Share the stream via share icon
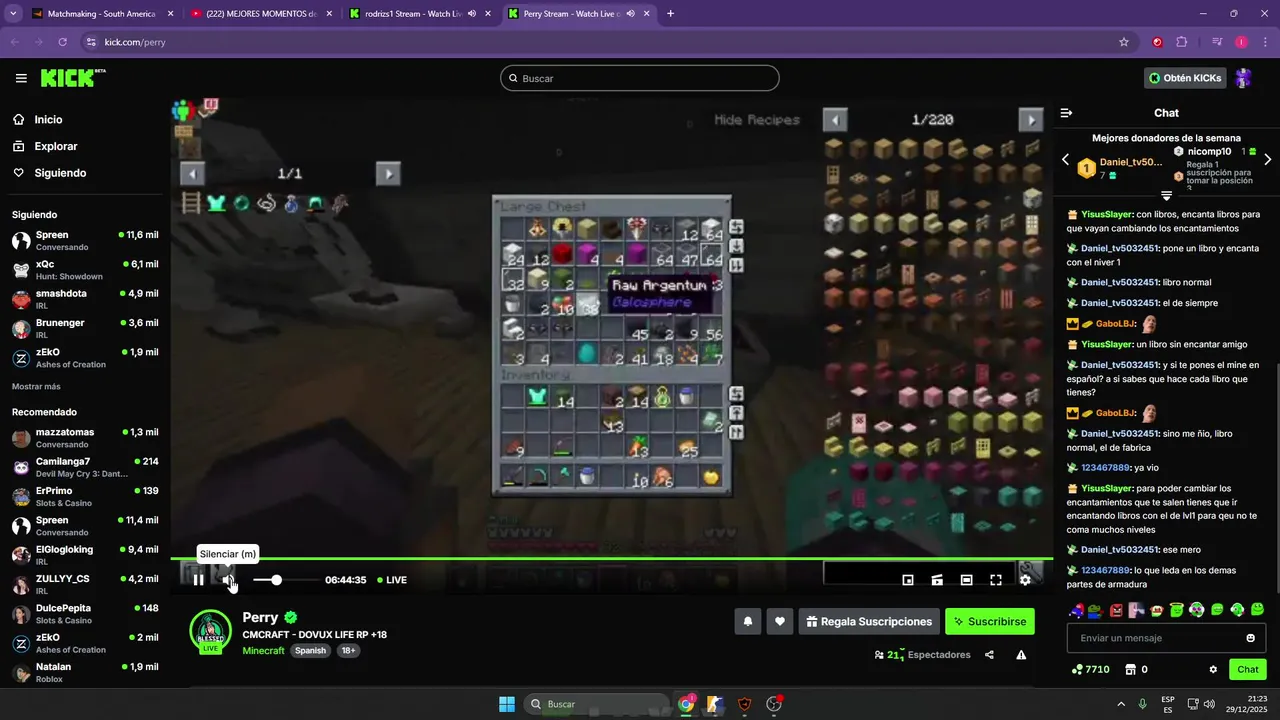The width and height of the screenshot is (1280, 720). point(989,655)
